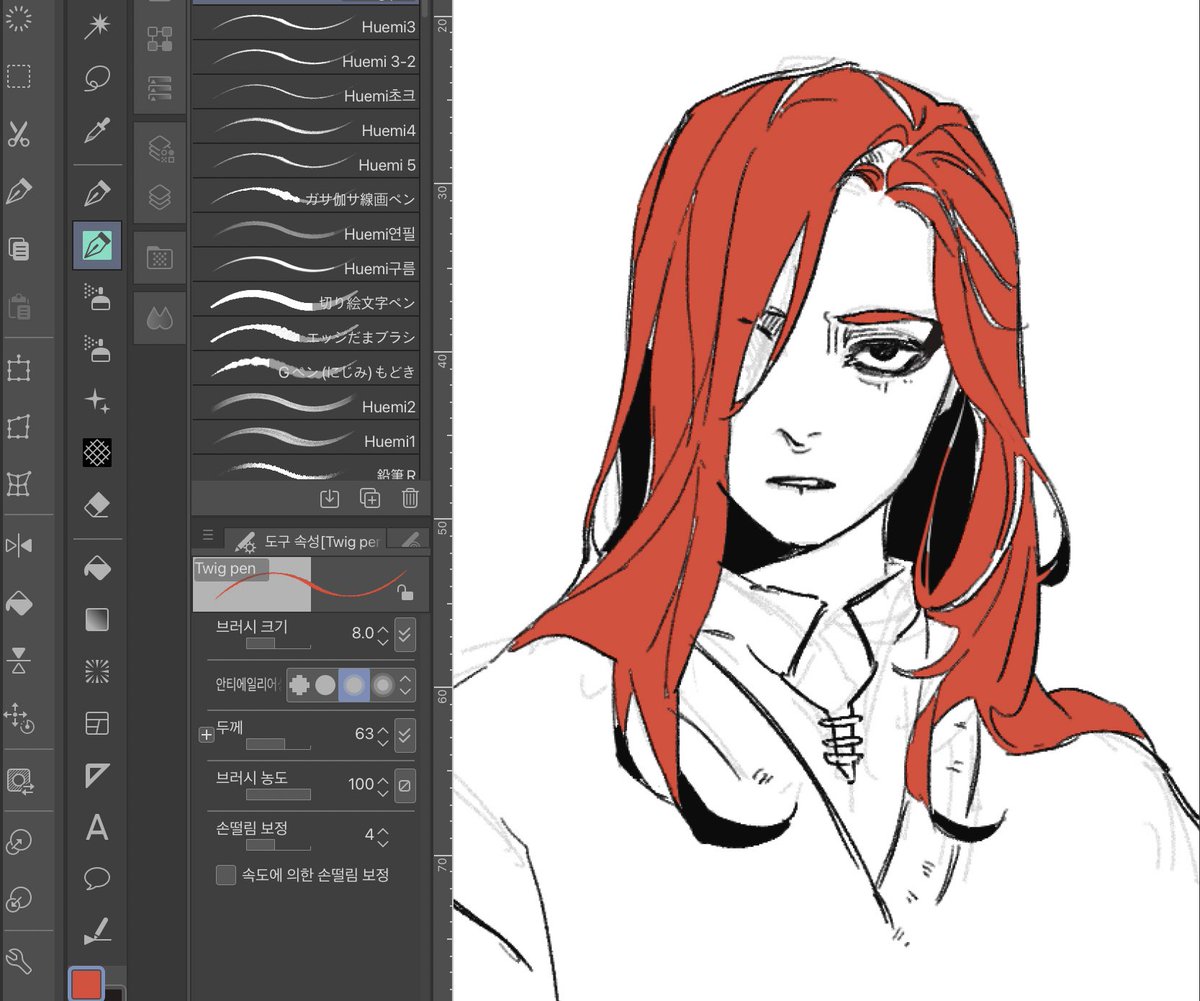The image size is (1200, 1001).
Task: Select the Lasso selection tool
Action: click(x=97, y=78)
